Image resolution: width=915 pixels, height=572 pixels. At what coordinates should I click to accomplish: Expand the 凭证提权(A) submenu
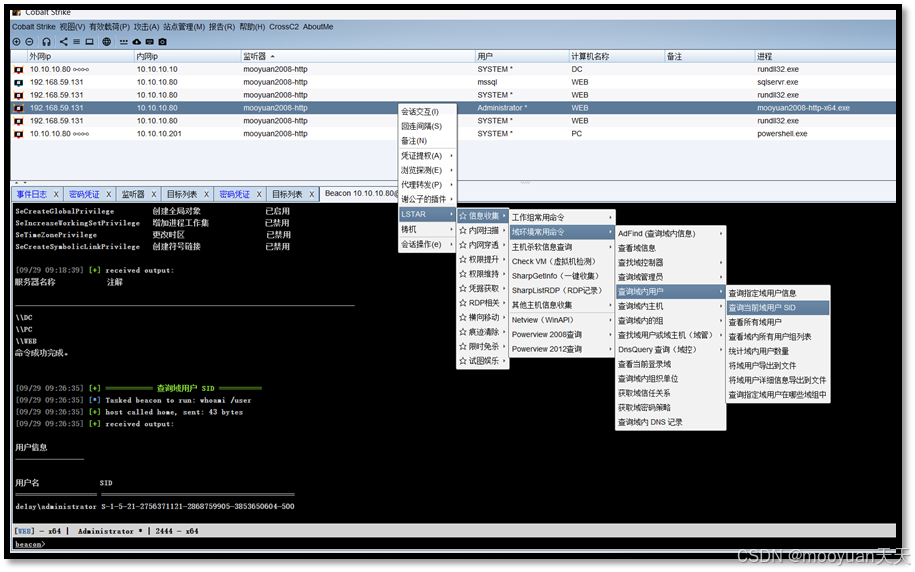427,156
